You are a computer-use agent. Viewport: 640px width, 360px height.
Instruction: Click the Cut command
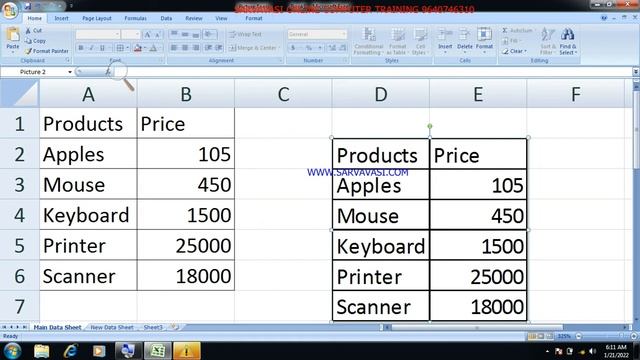[33, 31]
